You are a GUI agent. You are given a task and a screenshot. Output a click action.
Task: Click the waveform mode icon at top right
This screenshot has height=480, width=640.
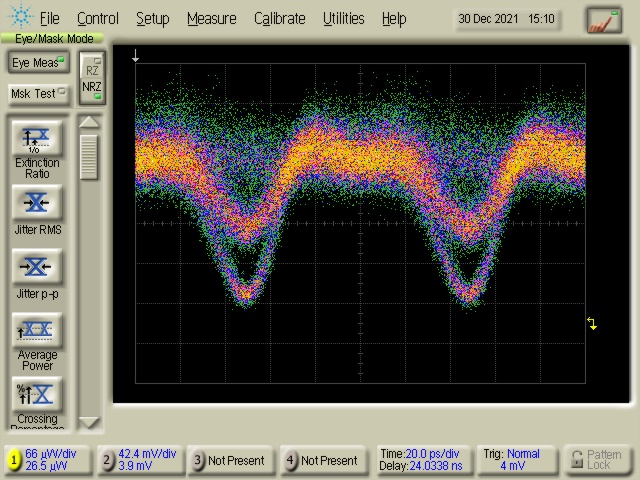coord(603,19)
